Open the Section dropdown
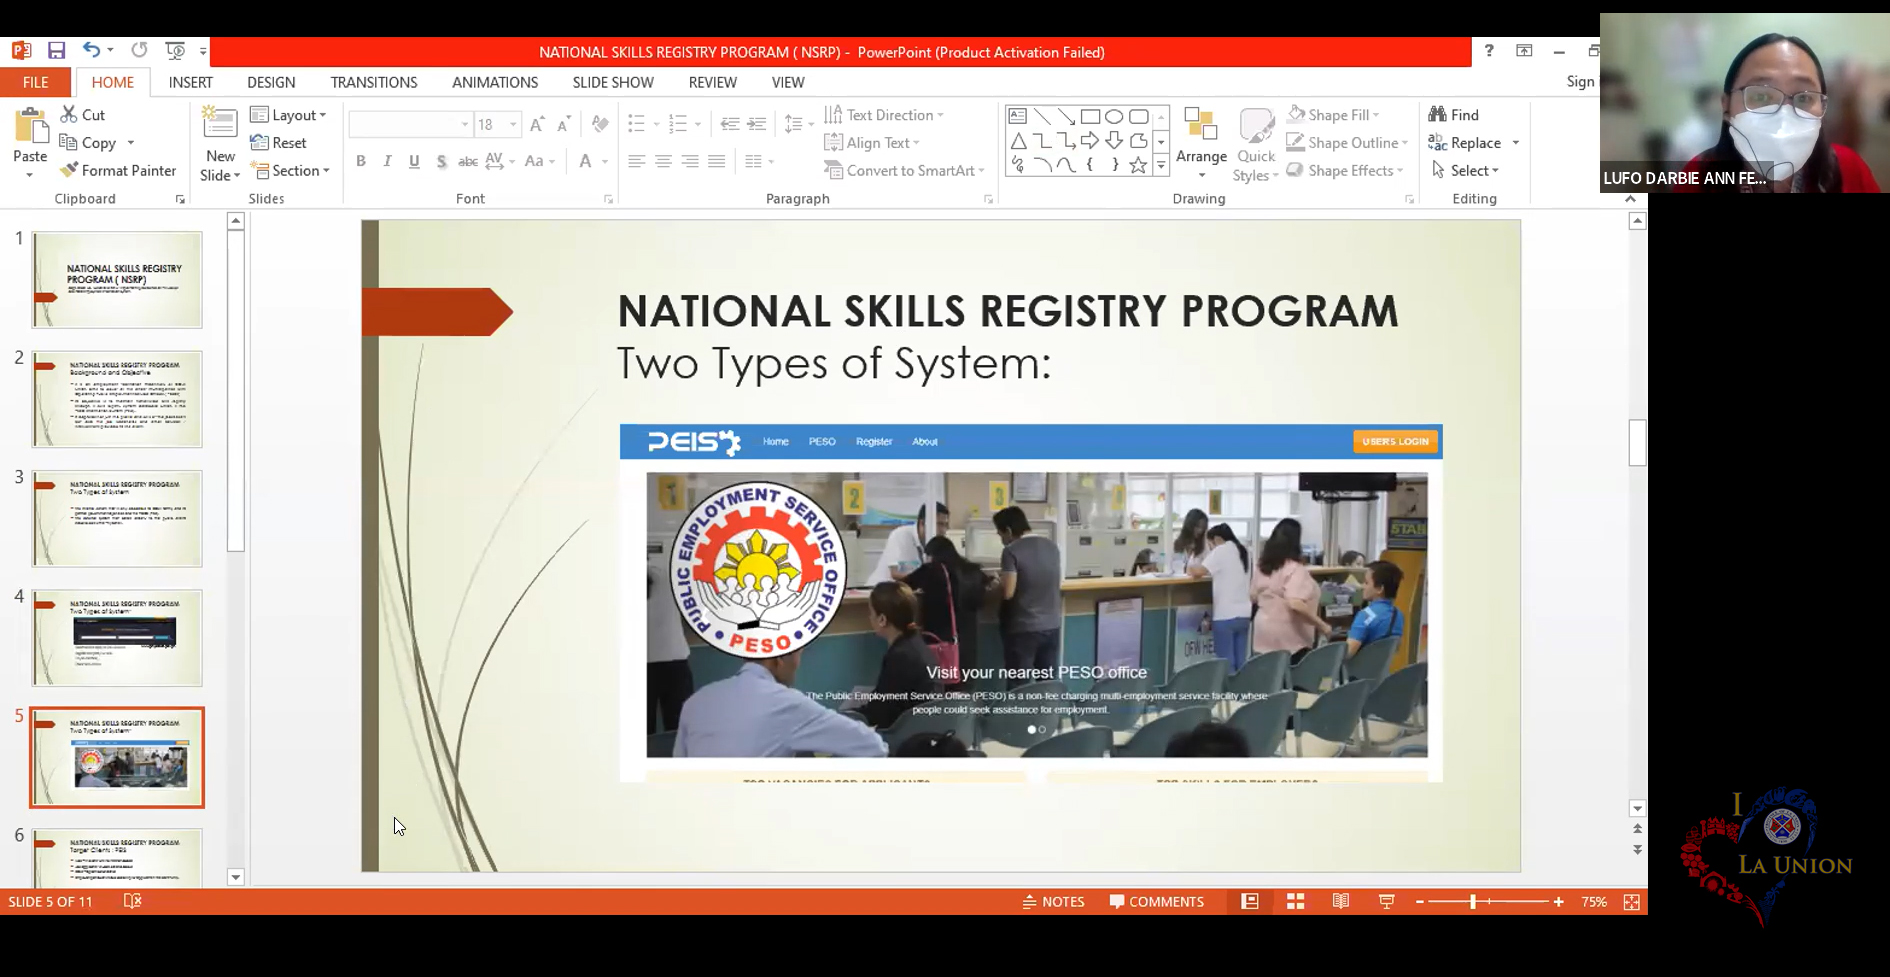This screenshot has width=1890, height=977. pos(290,171)
